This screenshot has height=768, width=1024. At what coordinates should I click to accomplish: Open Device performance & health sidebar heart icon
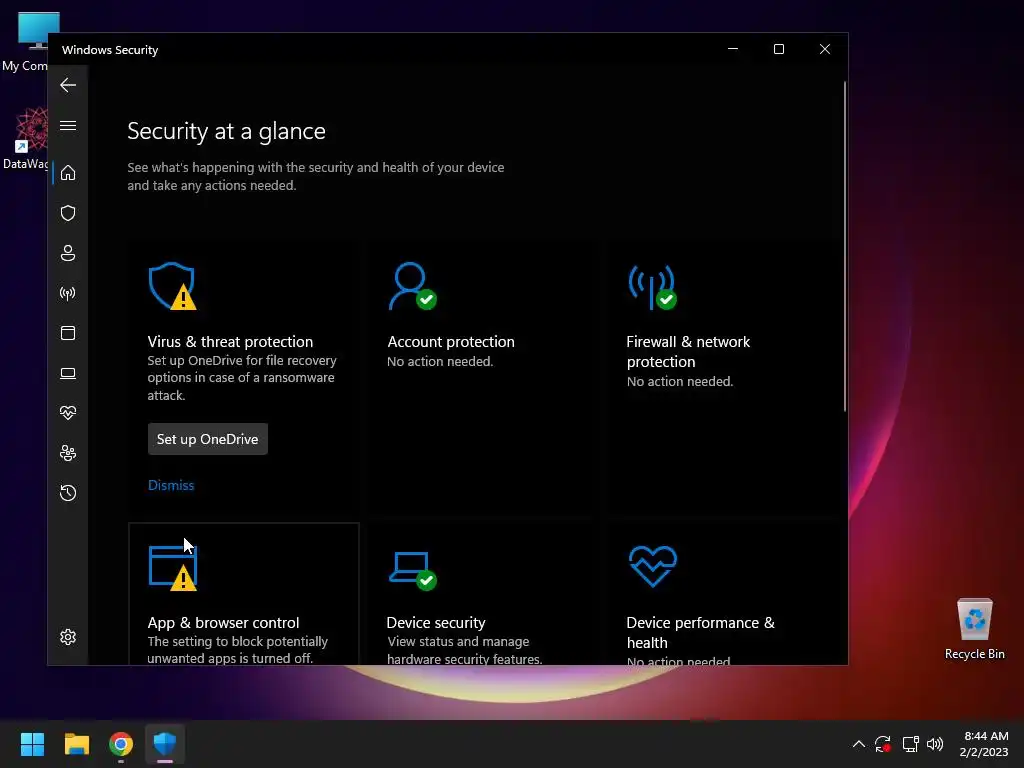coord(68,413)
